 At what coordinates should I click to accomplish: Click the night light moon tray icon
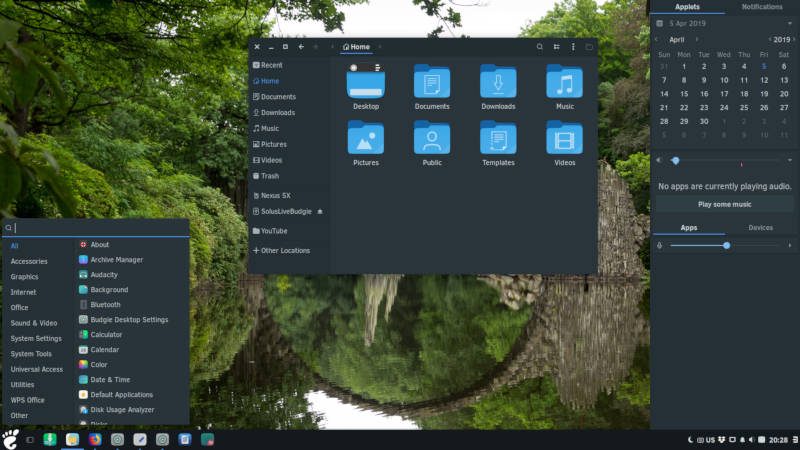(x=690, y=440)
